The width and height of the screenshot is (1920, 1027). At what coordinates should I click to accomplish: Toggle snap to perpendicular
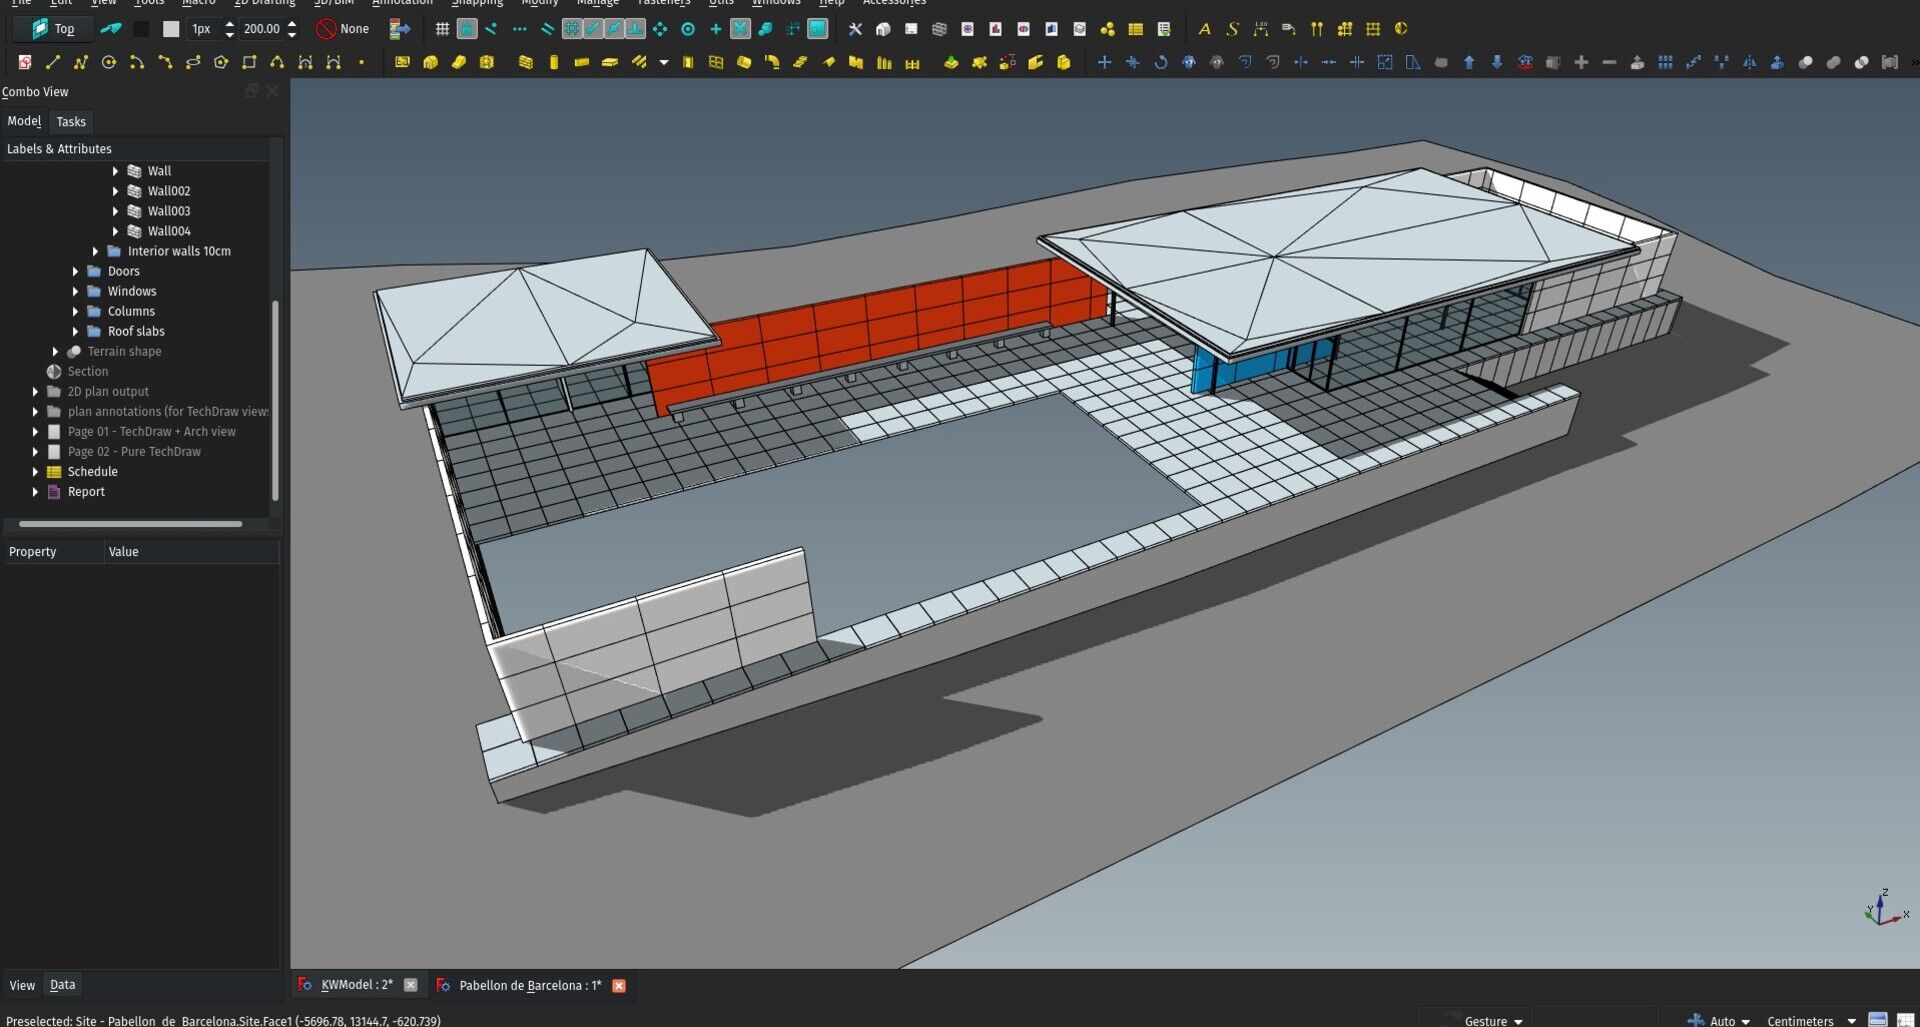pyautogui.click(x=635, y=29)
